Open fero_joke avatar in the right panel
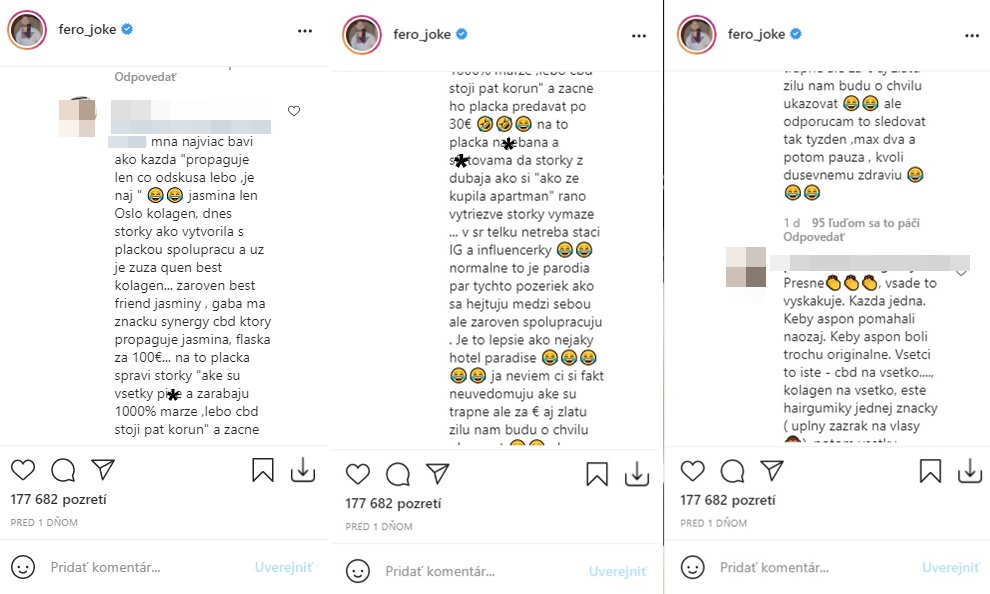Screen dimensions: 990x594 pos(696,34)
